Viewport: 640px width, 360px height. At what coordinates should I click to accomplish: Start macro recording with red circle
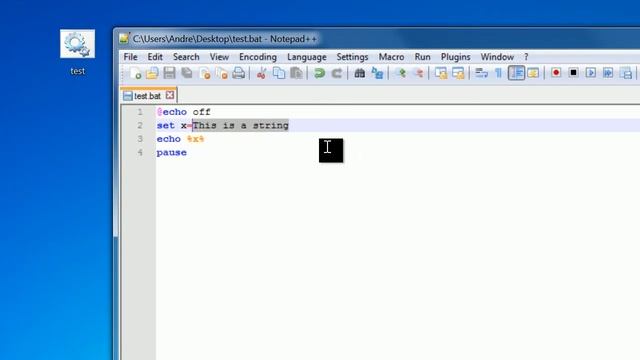[556, 73]
